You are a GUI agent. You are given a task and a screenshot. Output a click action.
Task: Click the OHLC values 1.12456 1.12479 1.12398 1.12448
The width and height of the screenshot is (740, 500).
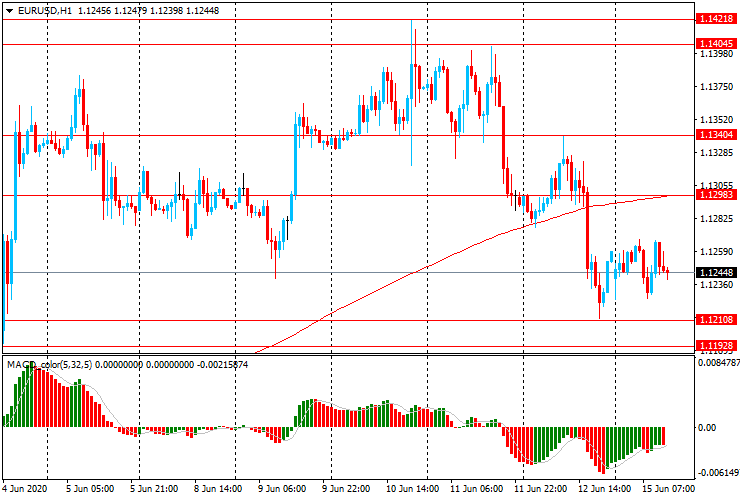pos(148,10)
